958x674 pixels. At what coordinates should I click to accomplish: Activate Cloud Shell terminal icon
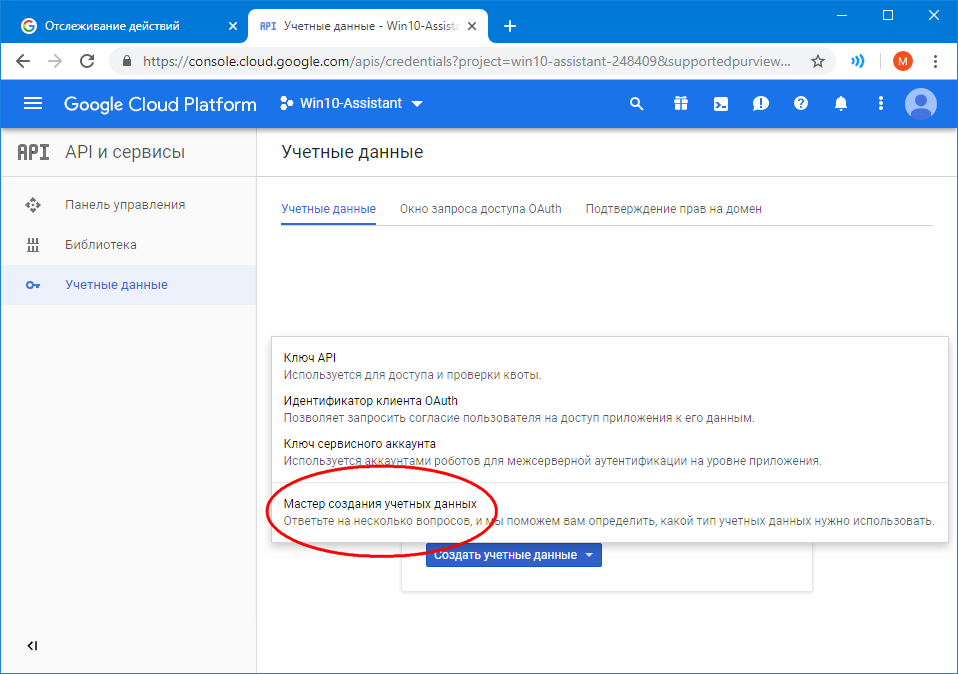720,104
